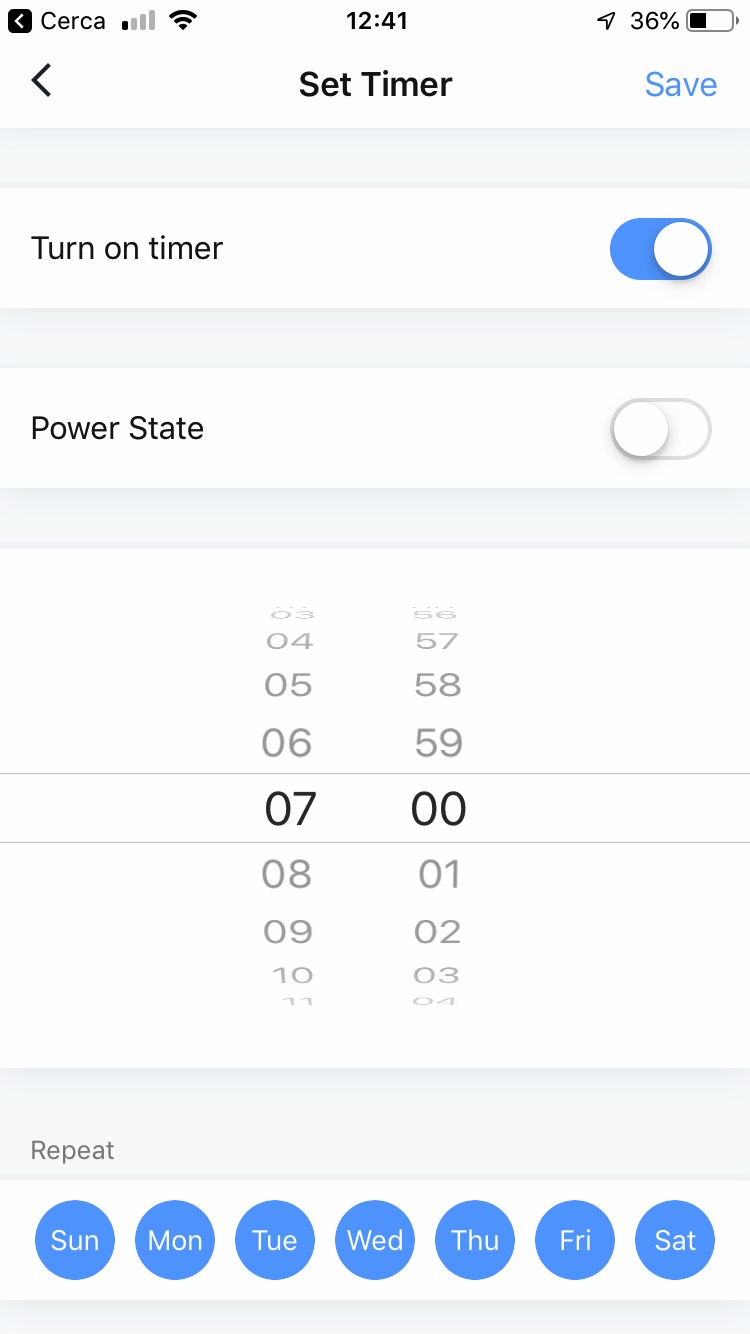Enable the Power State switch
This screenshot has width=750, height=1334.
tap(660, 429)
